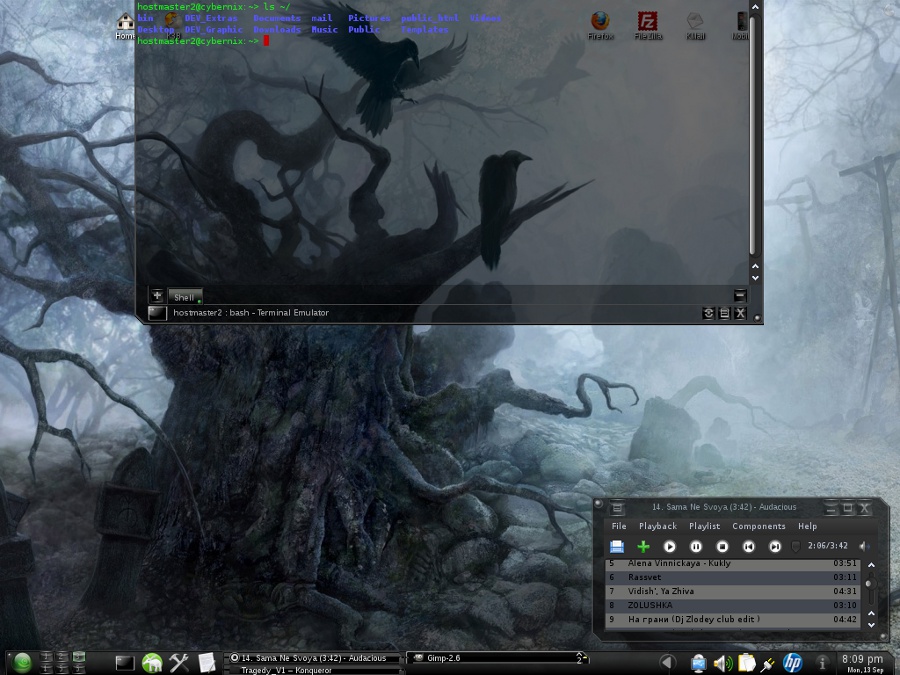Switch to Tragedy_V1 Konqueror taskbar entry
Image resolution: width=900 pixels, height=675 pixels.
pyautogui.click(x=313, y=670)
